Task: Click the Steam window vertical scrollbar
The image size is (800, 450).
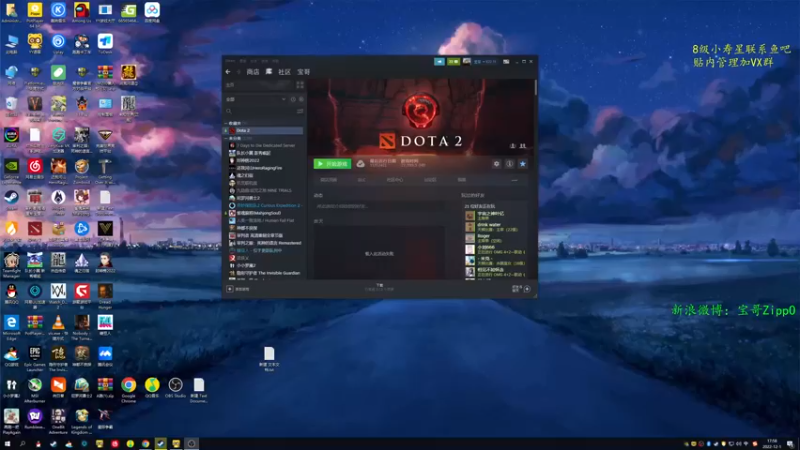Action: coord(535,88)
